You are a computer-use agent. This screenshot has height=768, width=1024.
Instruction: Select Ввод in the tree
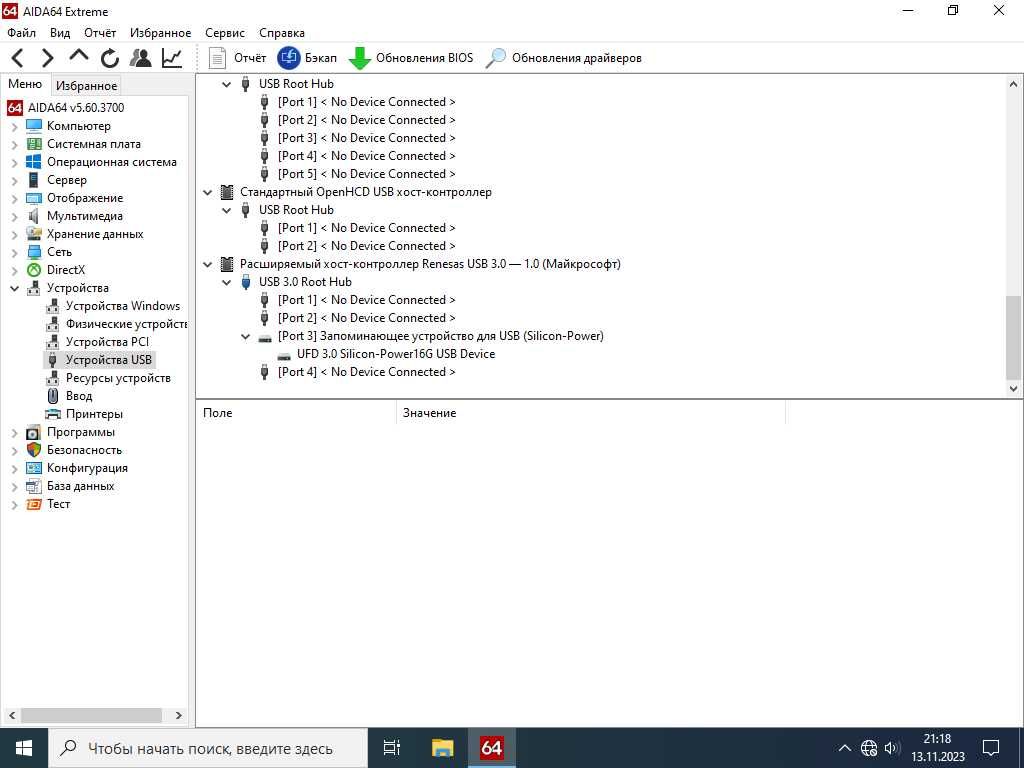(79, 396)
